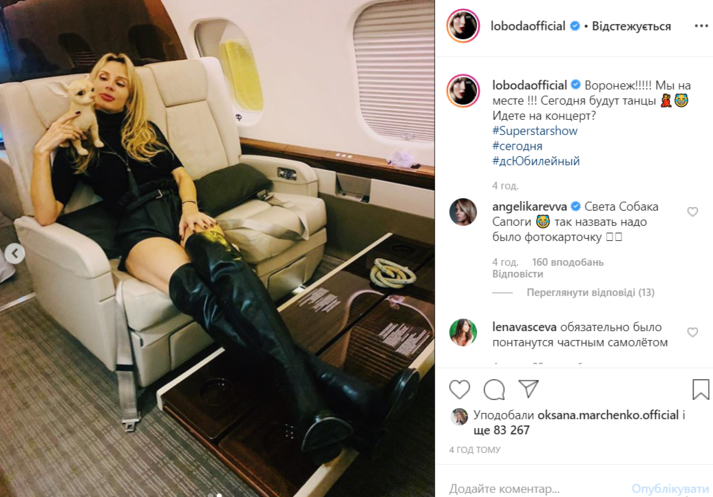713x497 pixels.
Task: Open lenavasceva's profile picture
Action: tap(463, 332)
